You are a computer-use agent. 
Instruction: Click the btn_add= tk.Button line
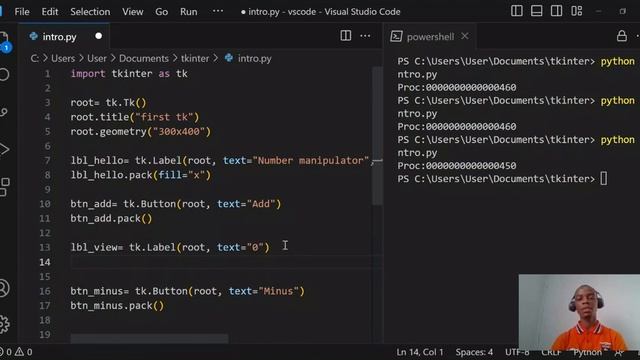[176, 204]
